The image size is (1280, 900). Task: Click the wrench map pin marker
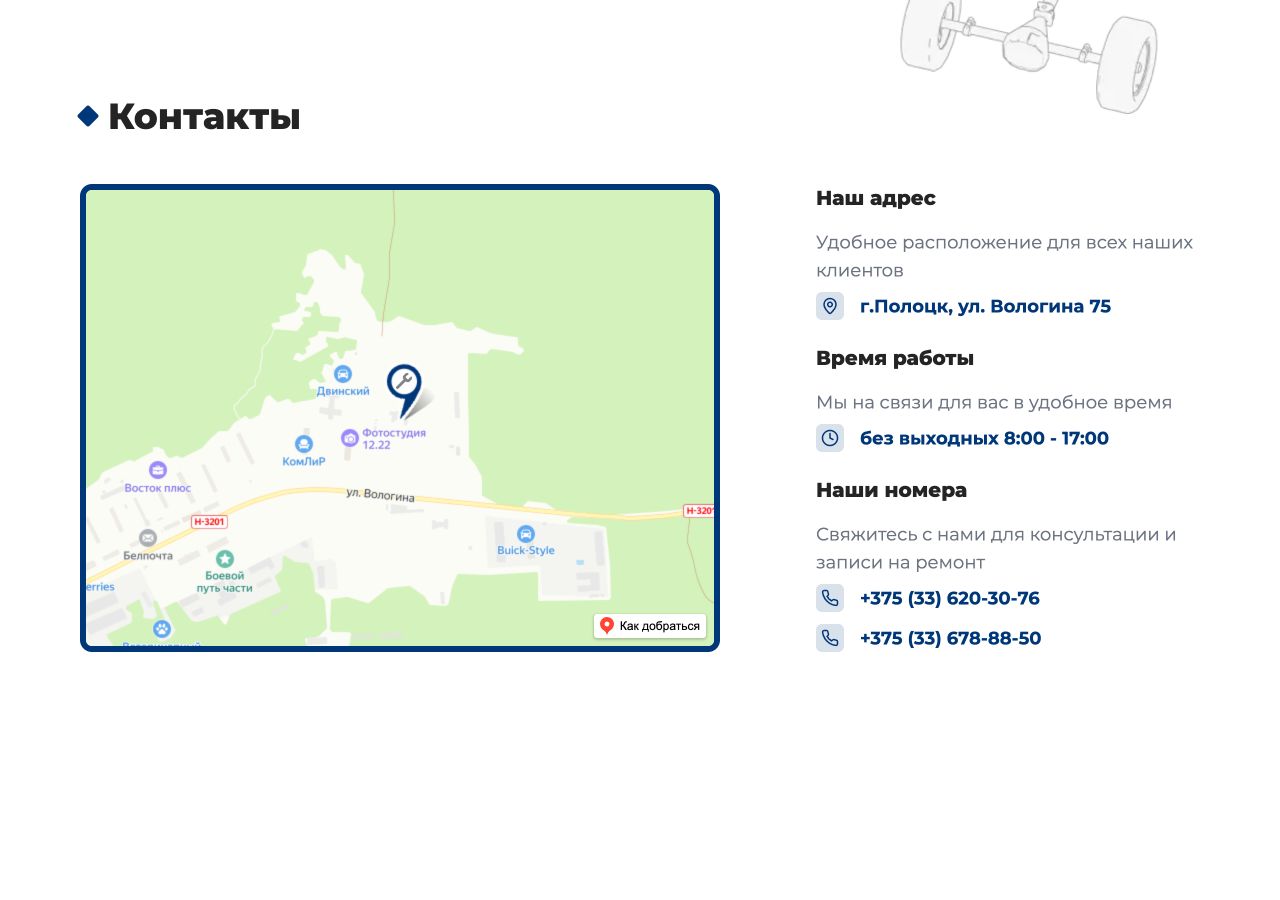(405, 389)
